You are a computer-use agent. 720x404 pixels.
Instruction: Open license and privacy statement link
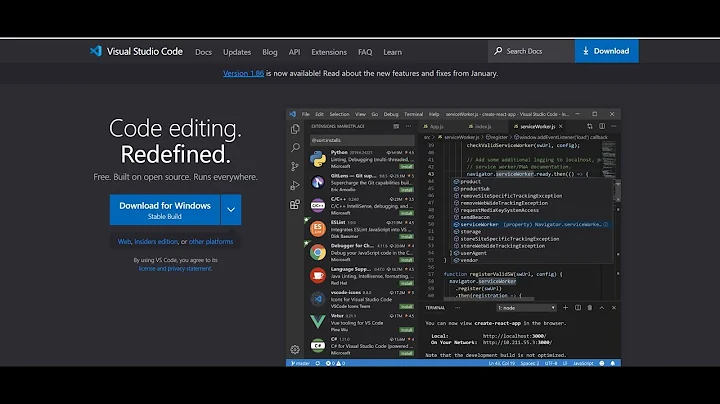point(175,269)
